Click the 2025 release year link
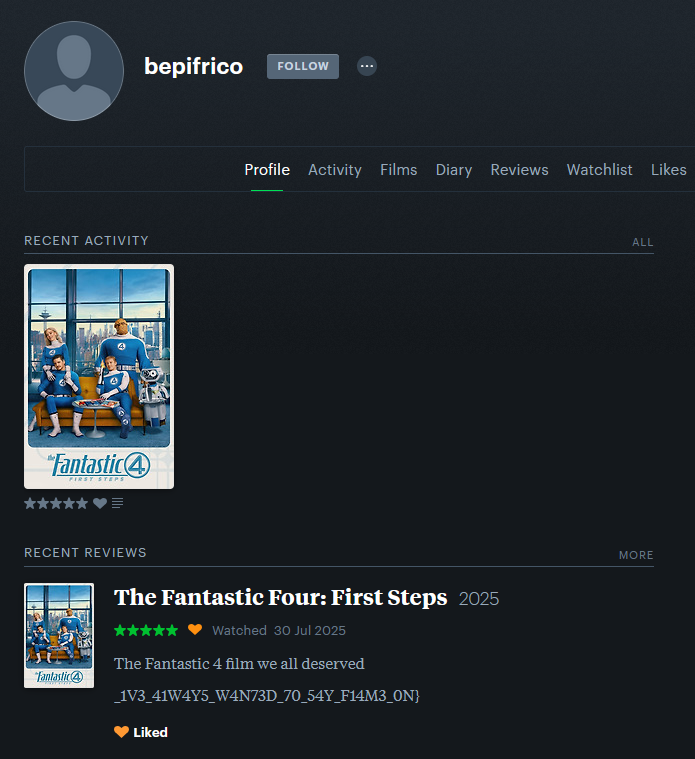Viewport: 695px width, 759px height. pos(478,599)
